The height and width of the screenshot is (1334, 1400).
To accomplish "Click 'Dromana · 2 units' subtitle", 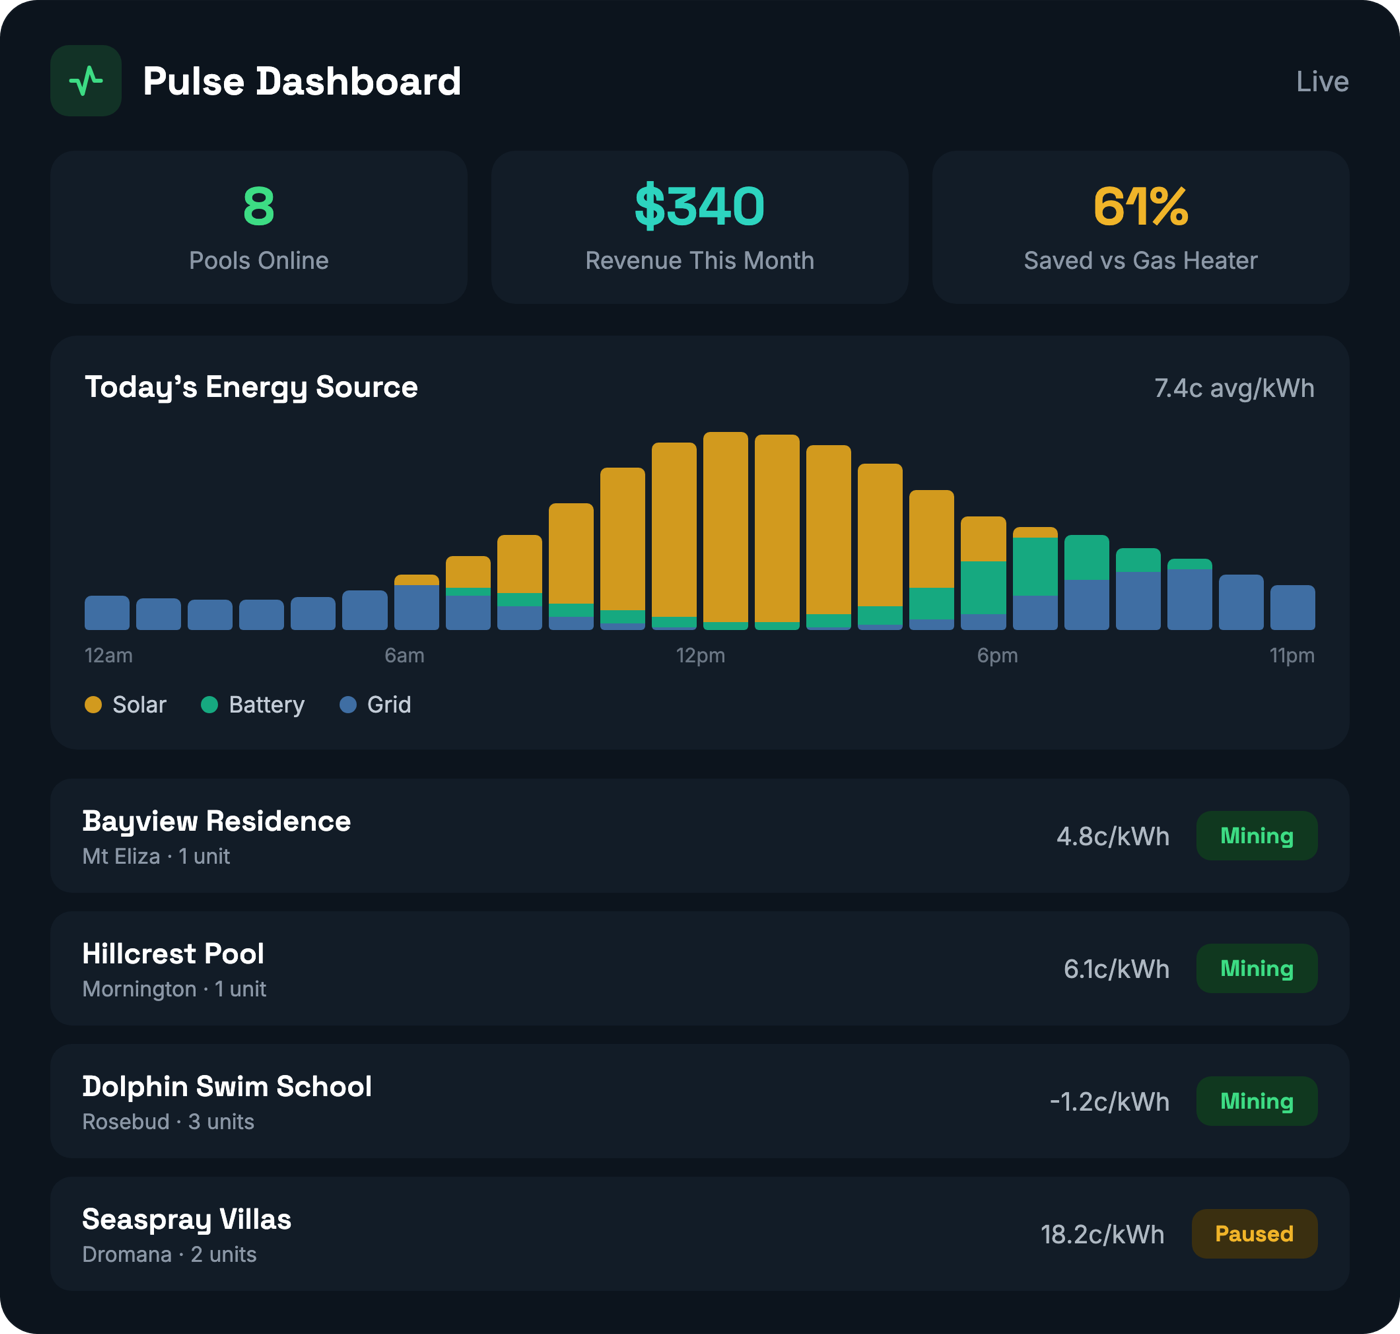I will 169,1255.
